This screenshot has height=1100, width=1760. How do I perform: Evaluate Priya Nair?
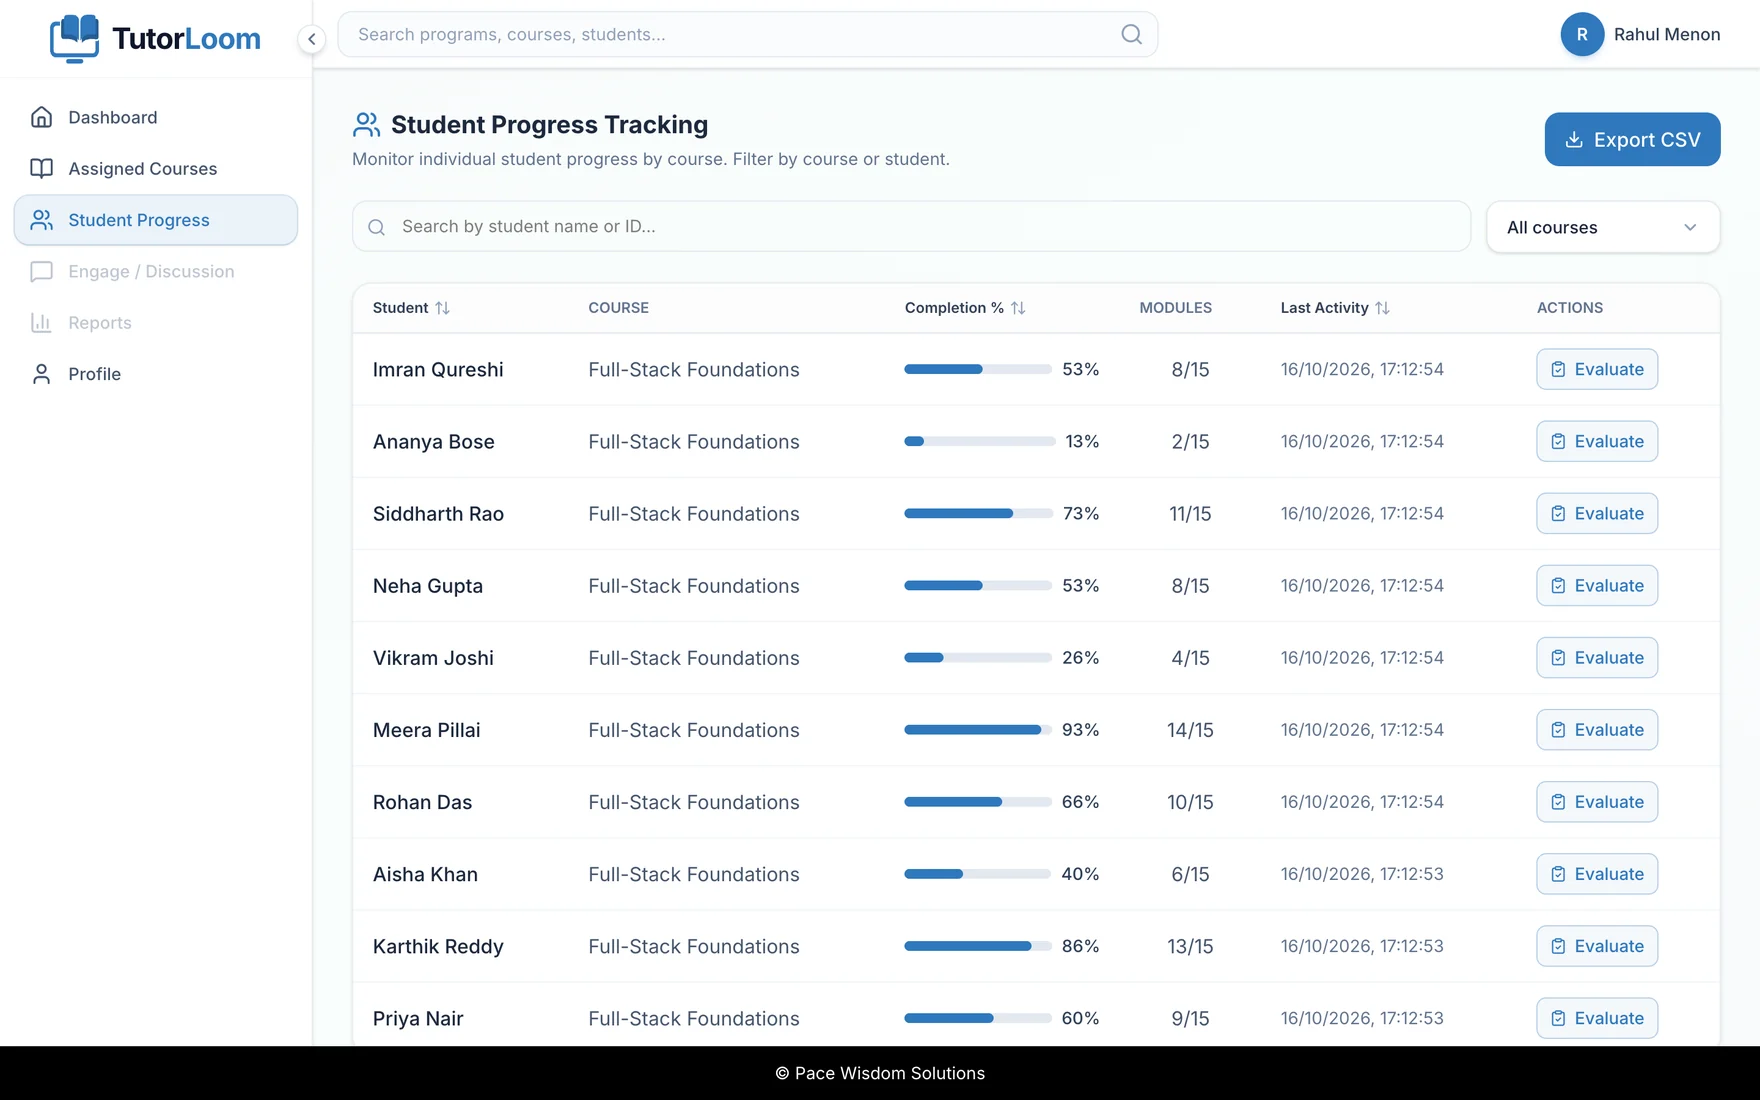pyautogui.click(x=1597, y=1018)
